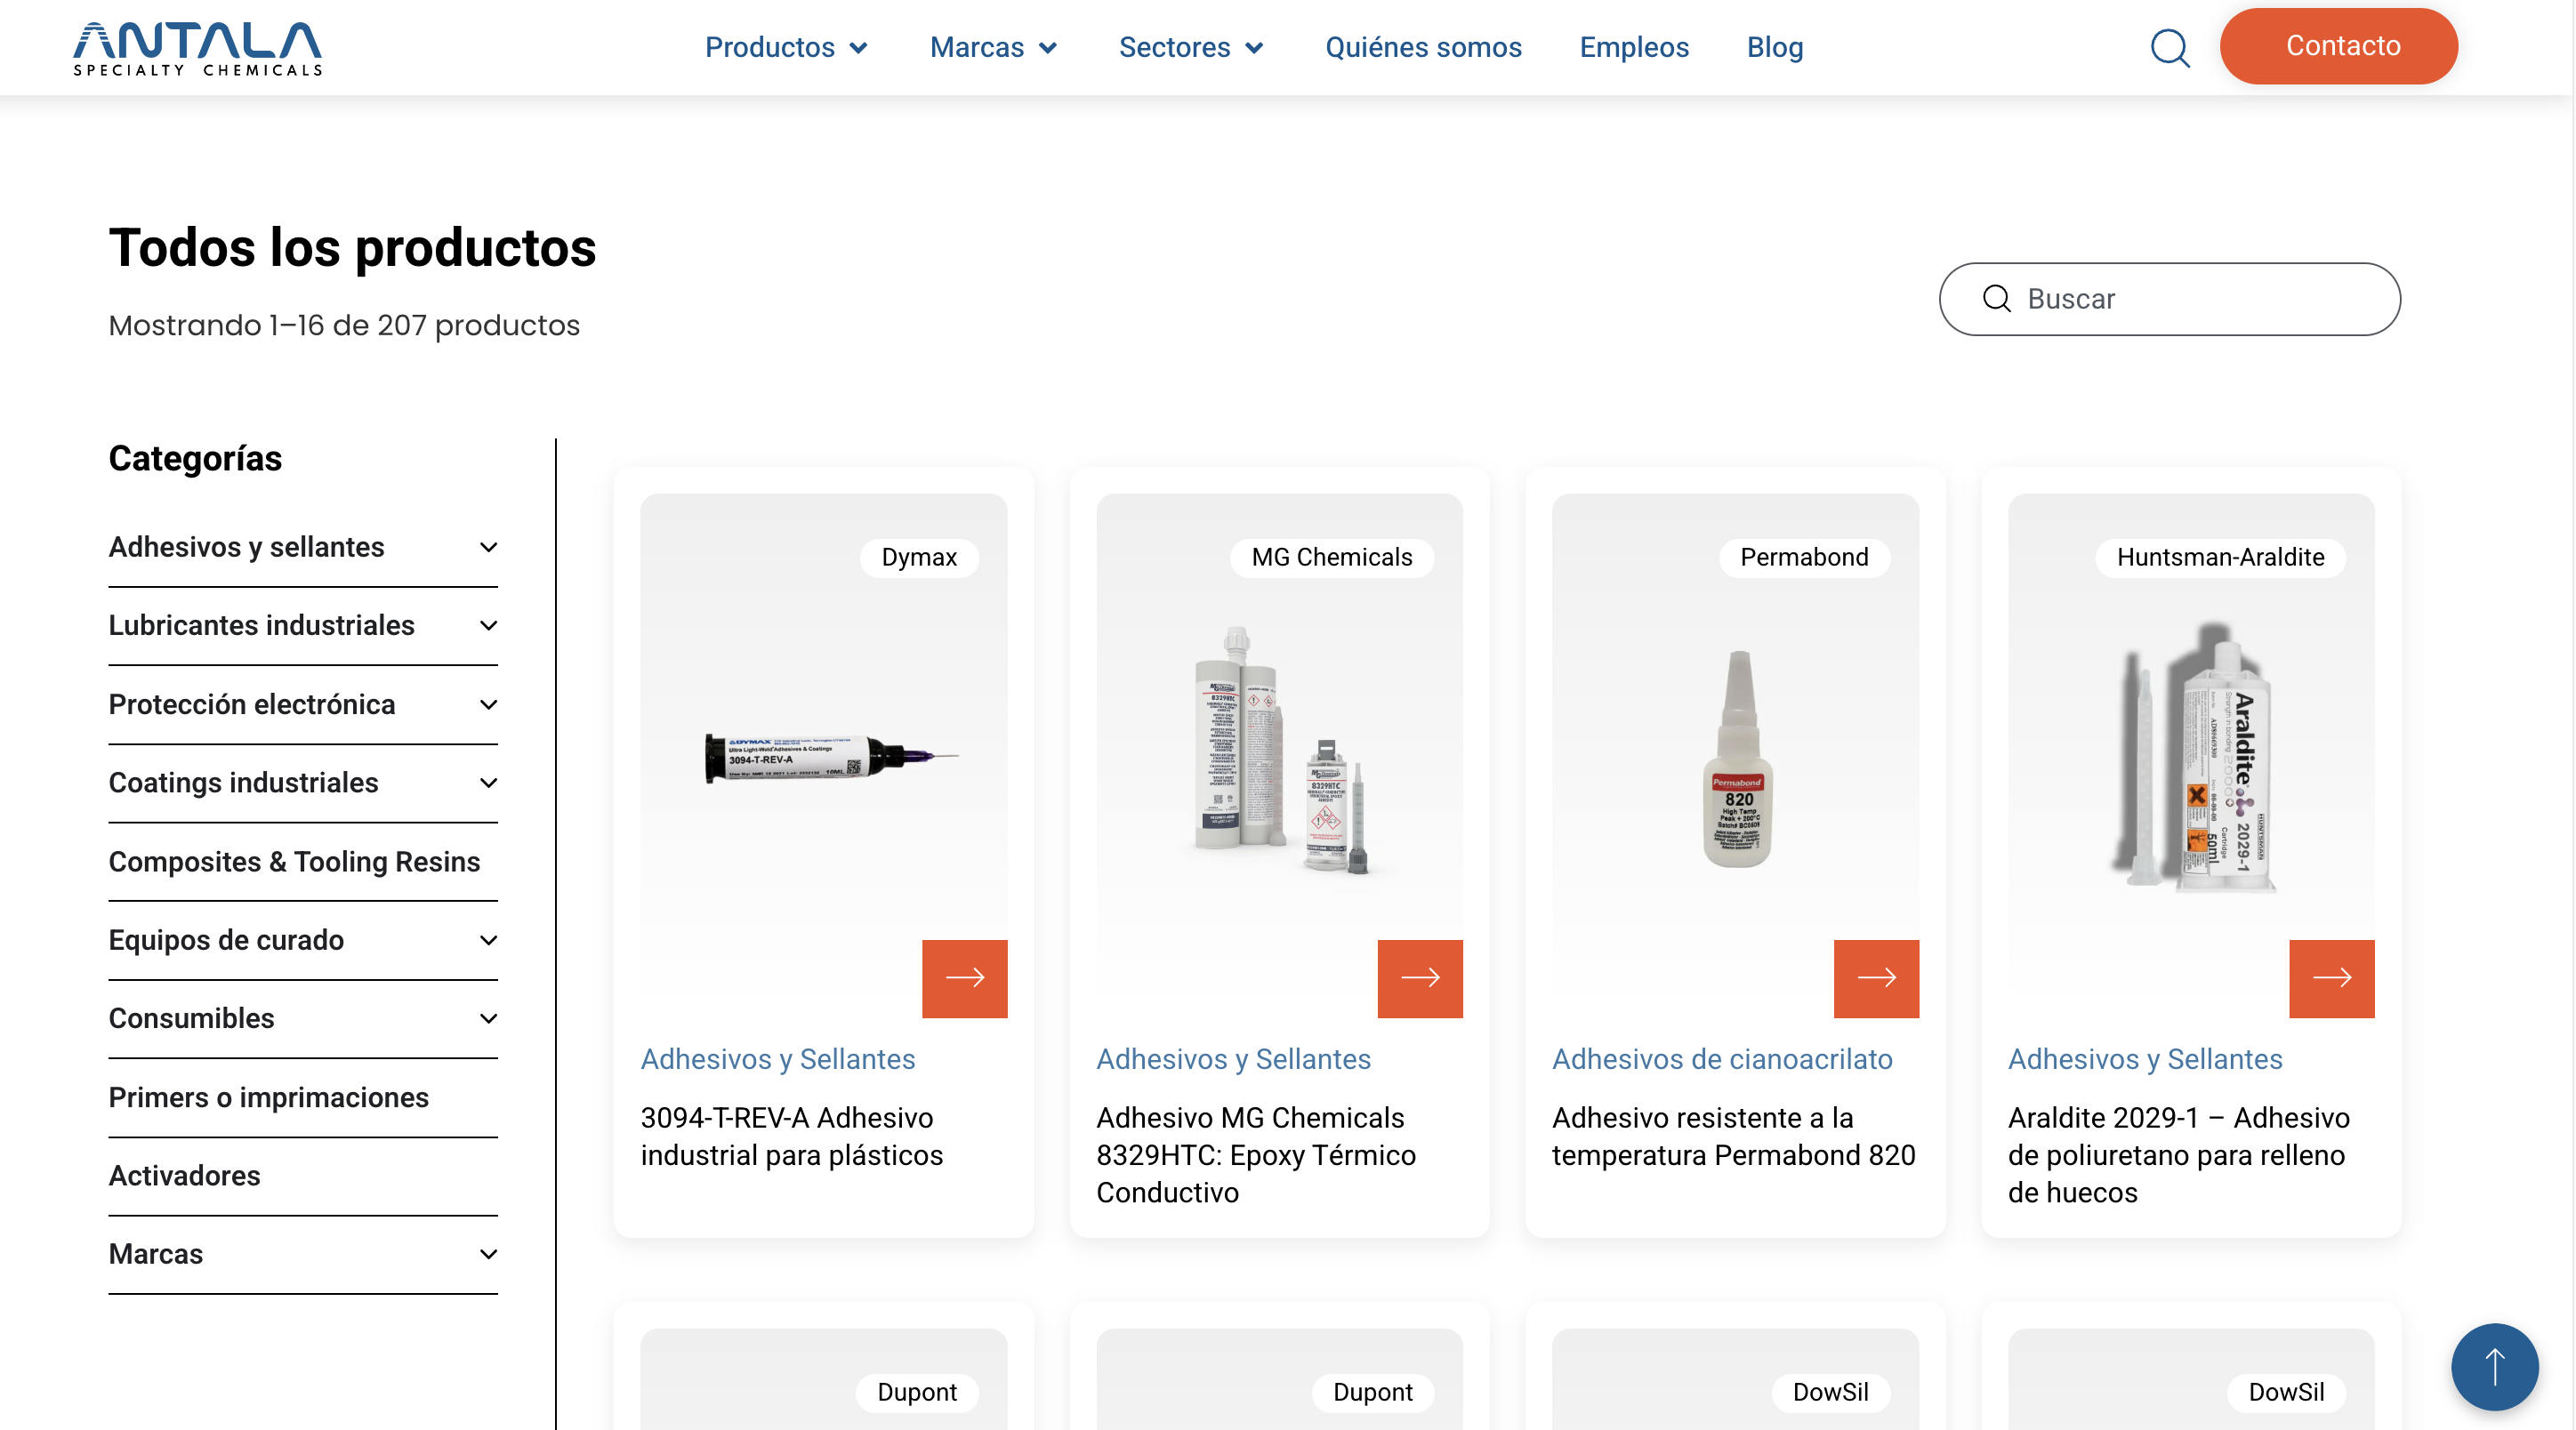
Task: Click the Antala Specialty Chemicals logo
Action: tap(198, 47)
